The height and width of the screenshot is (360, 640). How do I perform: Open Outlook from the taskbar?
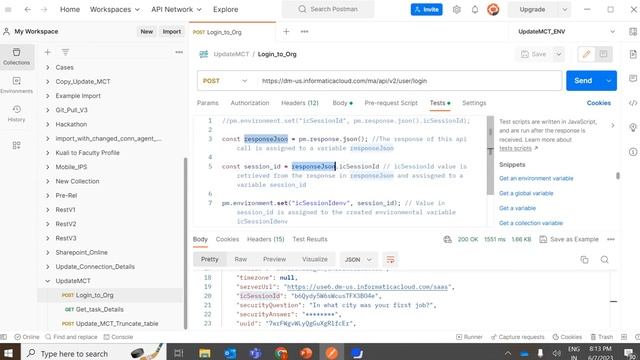click(230, 353)
